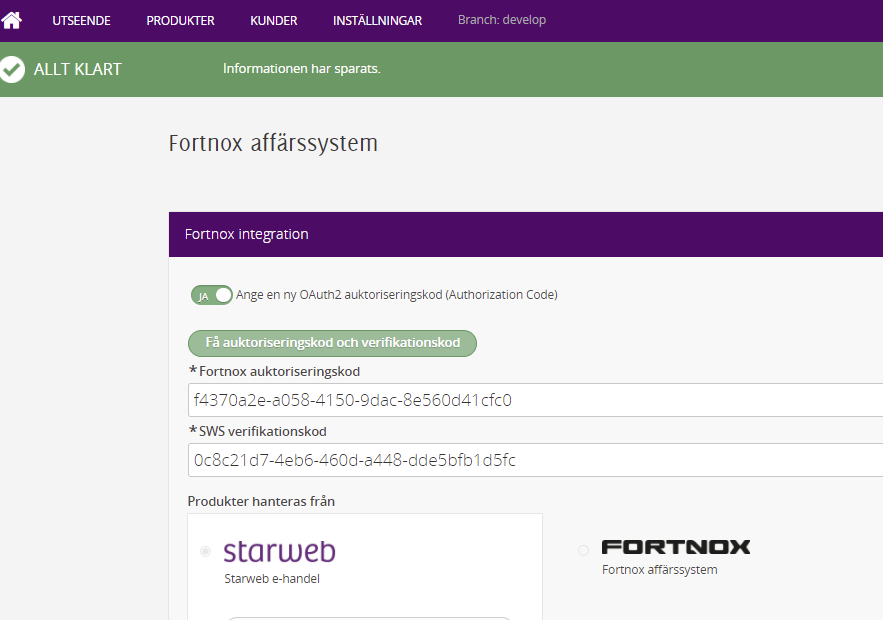Click the Branch: develop label
The width and height of the screenshot is (883, 620).
click(502, 20)
